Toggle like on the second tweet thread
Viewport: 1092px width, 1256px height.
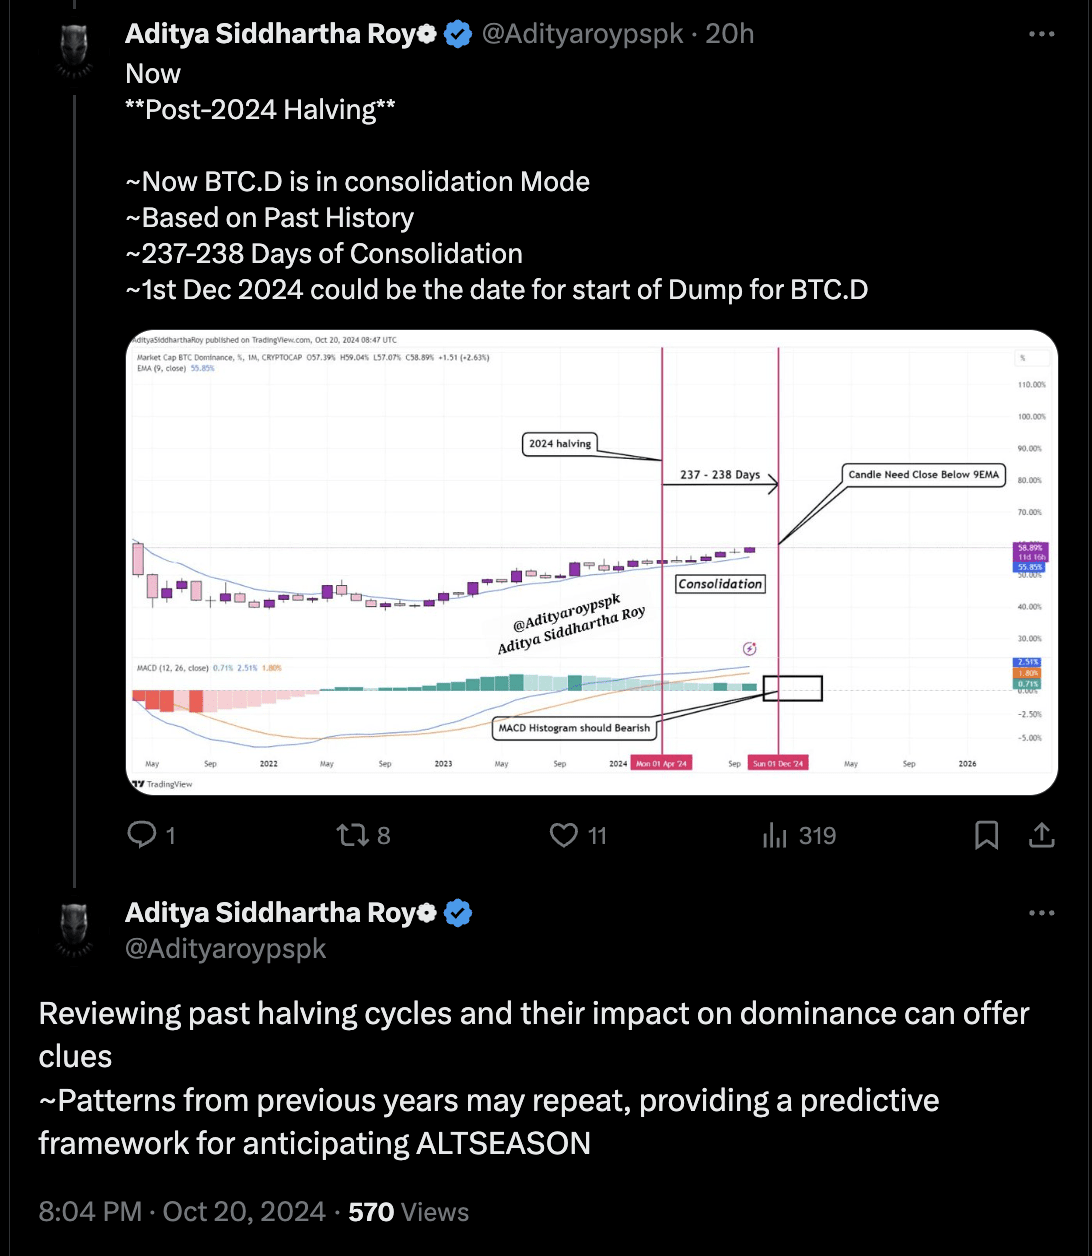[x=563, y=835]
